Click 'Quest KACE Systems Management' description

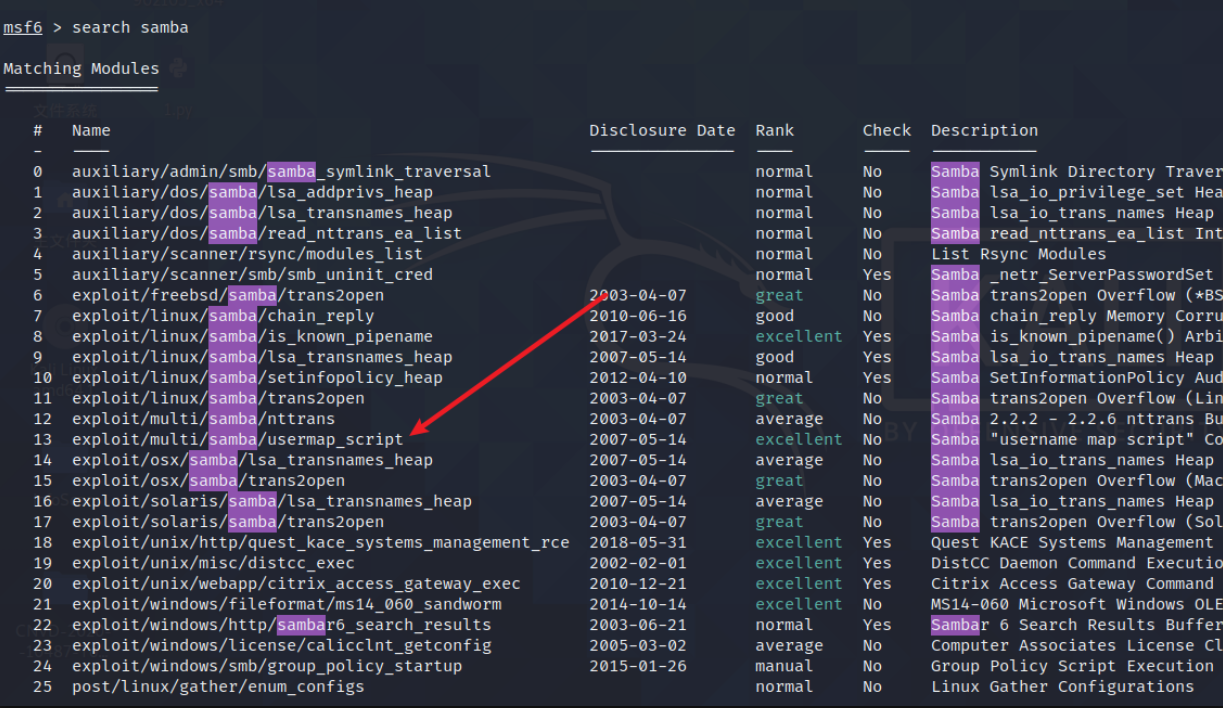coord(1072,542)
